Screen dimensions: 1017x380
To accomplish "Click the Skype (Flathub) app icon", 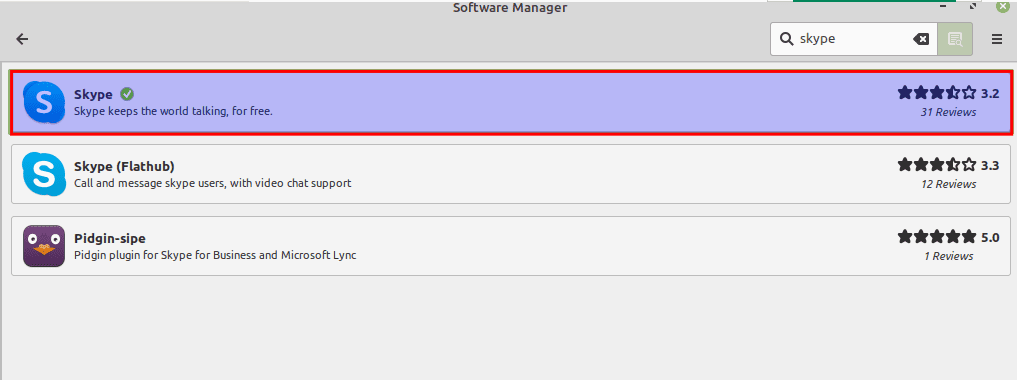I will 43,174.
